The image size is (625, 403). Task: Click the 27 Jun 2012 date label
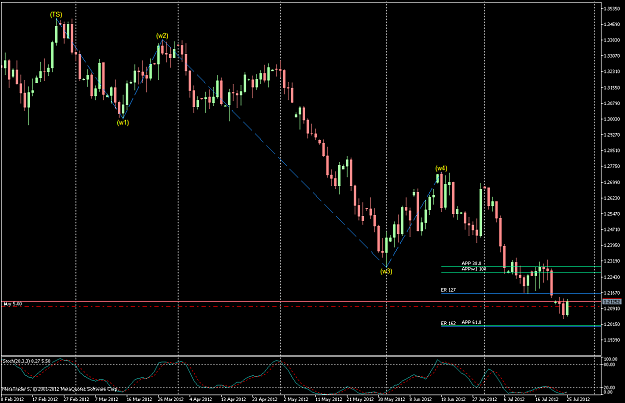(x=485, y=399)
